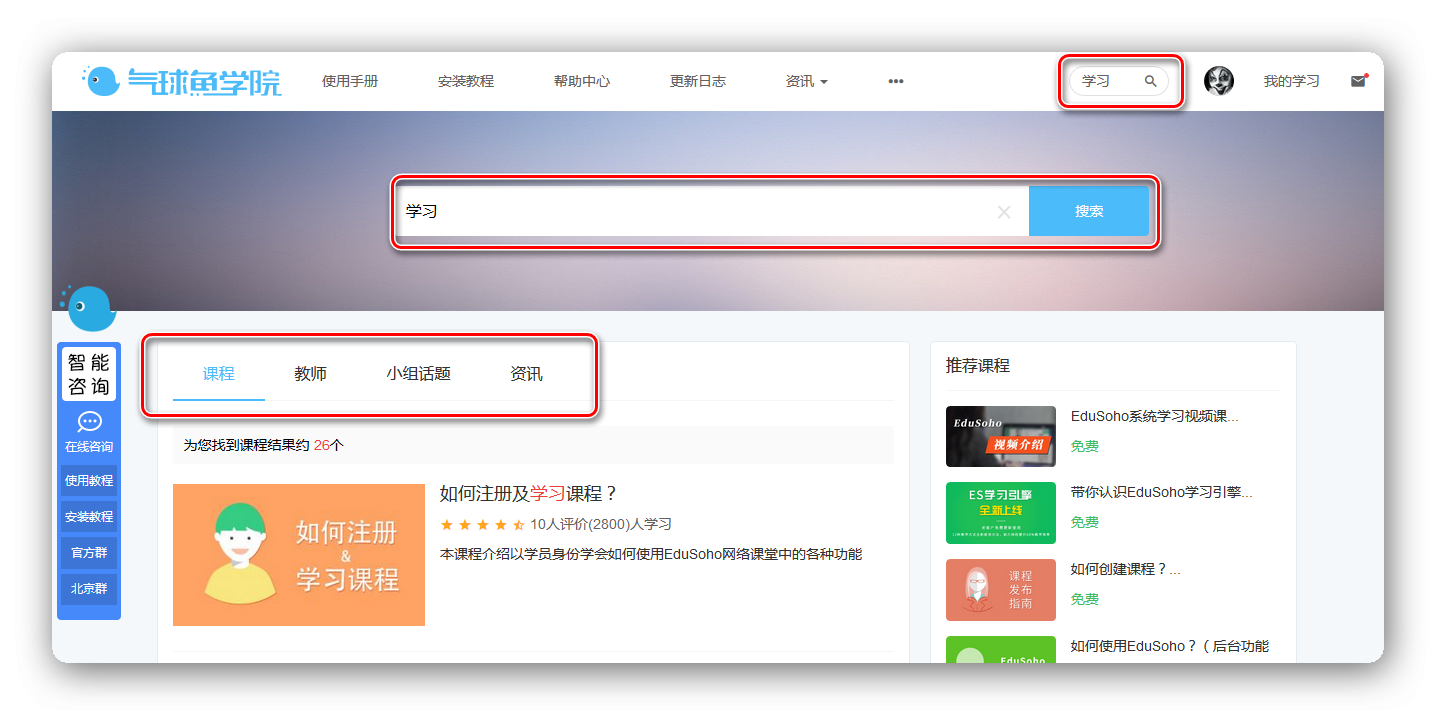Open the mail notifications envelope icon
The image size is (1436, 715).
1357,82
